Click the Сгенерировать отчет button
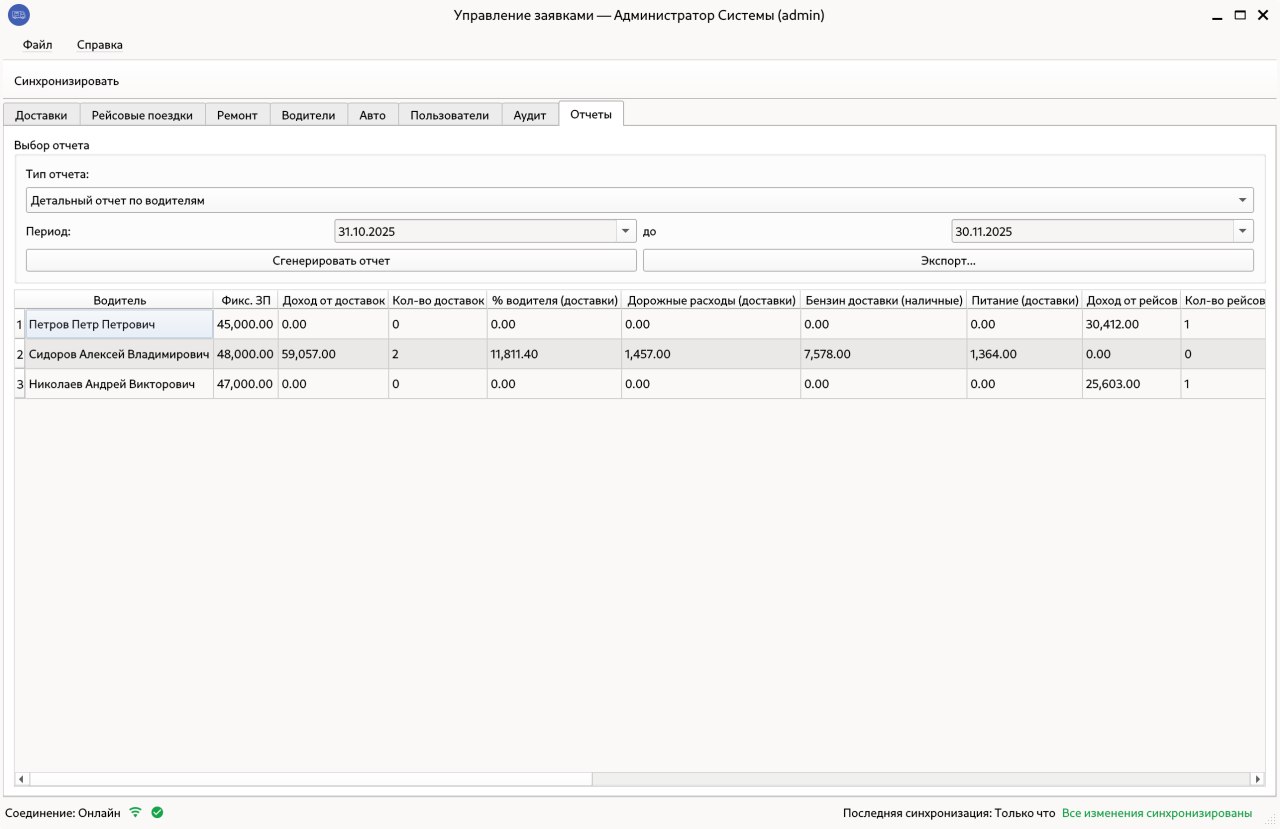This screenshot has width=1280, height=829. coord(331,260)
